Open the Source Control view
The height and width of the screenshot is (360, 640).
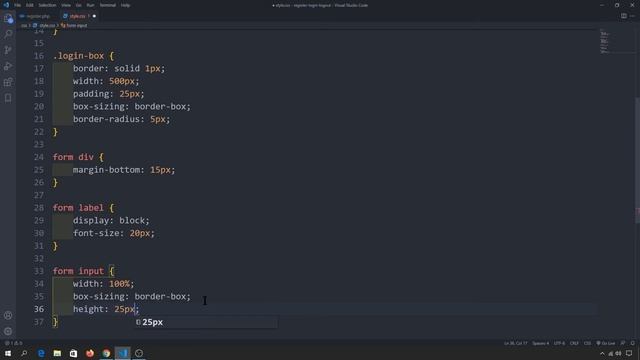pos(8,50)
